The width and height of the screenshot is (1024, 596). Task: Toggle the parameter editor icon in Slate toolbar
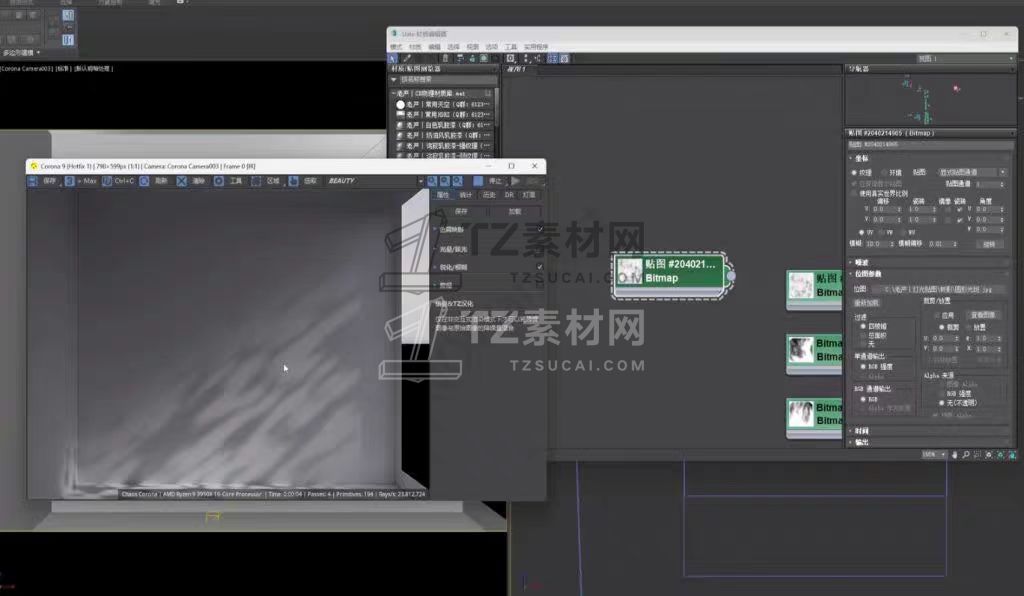(564, 58)
